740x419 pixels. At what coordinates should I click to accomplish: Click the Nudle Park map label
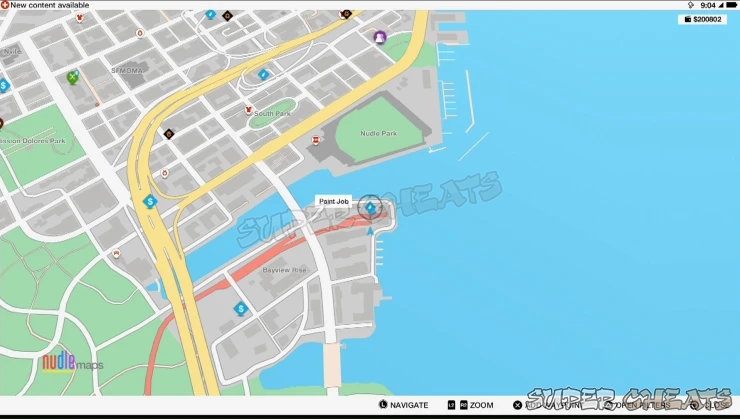click(378, 134)
